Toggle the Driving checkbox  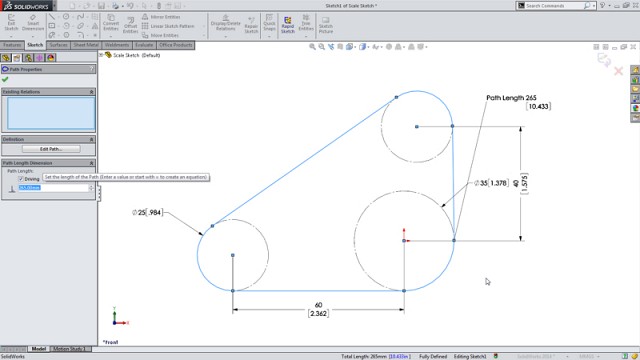[21, 179]
